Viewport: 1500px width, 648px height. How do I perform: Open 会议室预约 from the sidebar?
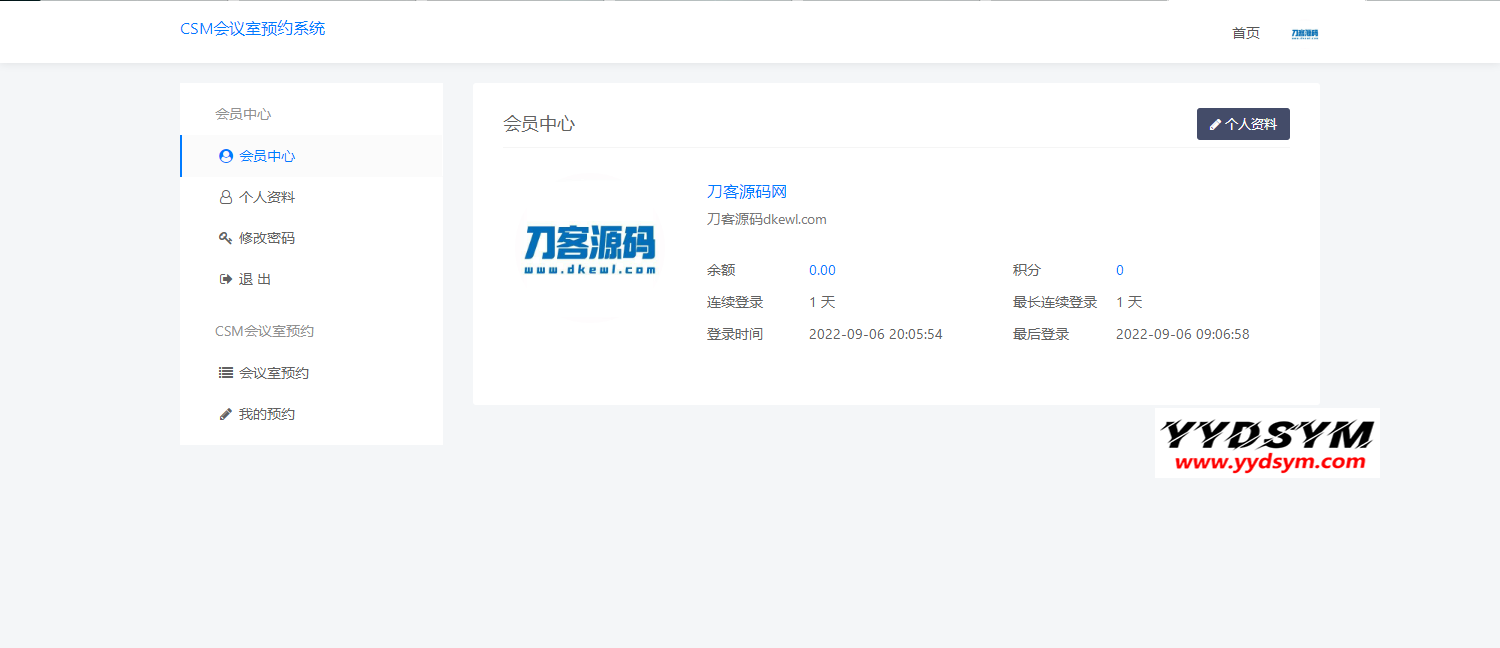point(274,373)
